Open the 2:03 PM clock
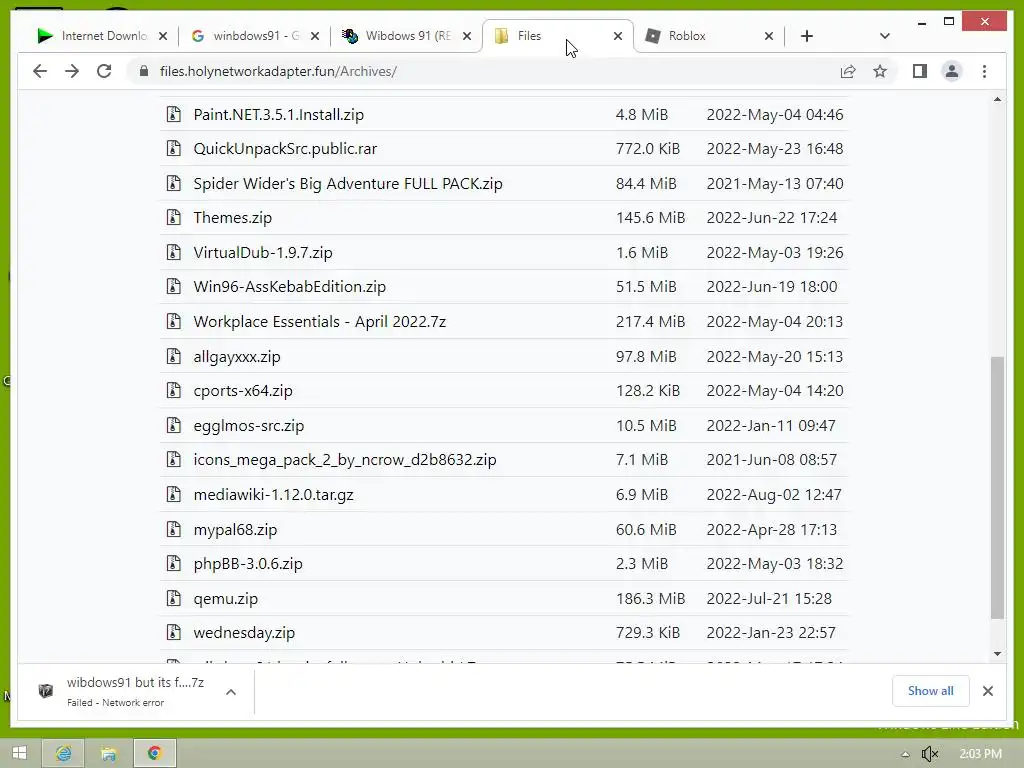1024x768 pixels. [x=980, y=754]
